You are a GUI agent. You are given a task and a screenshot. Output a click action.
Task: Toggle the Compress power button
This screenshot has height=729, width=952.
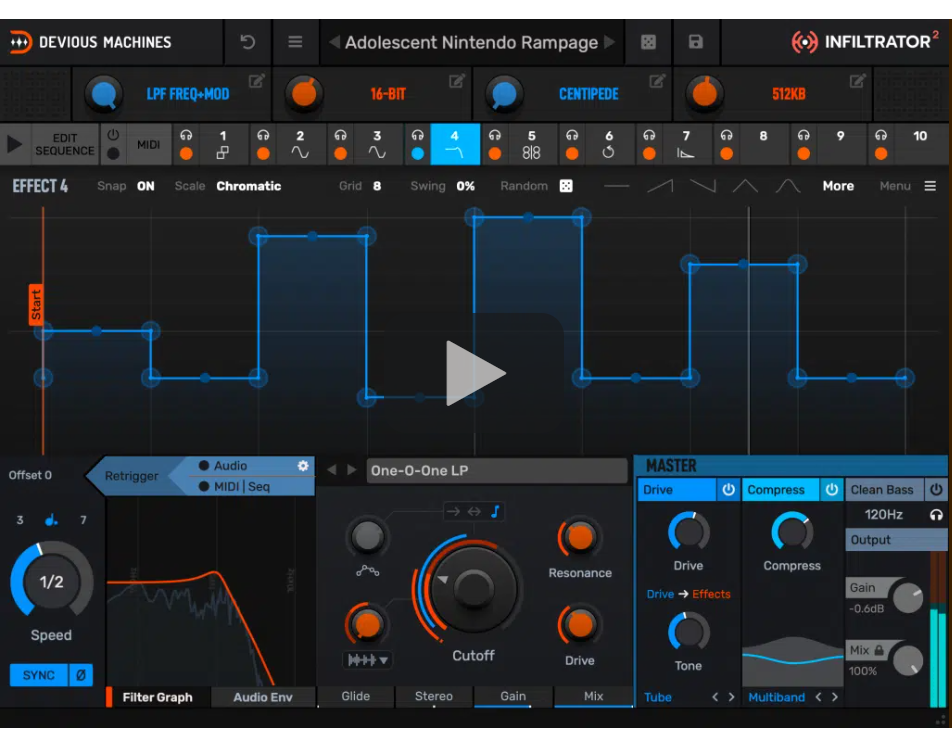[831, 490]
